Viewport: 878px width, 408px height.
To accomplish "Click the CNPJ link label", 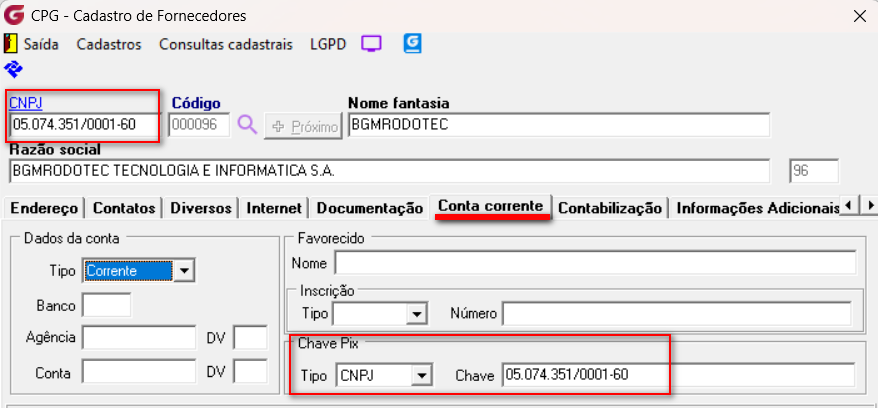I will [x=26, y=103].
